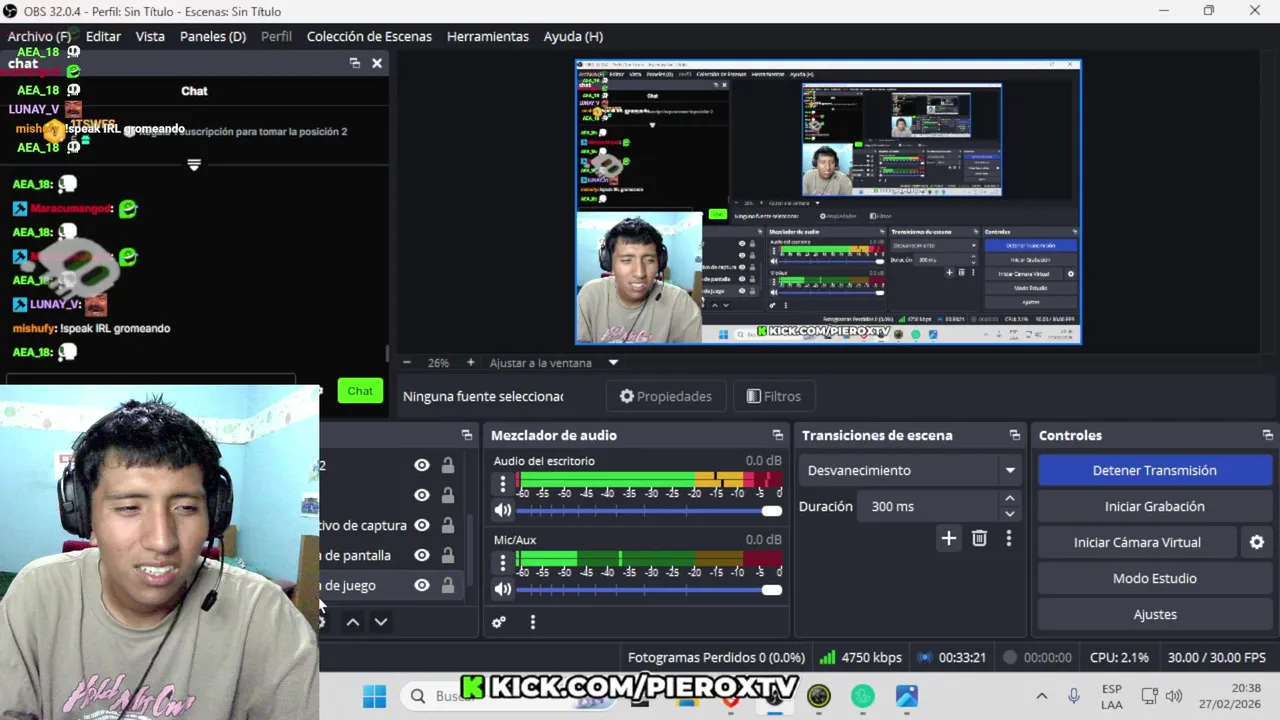Open Ajustes settings
Screen dimensions: 1280x720
[1155, 614]
